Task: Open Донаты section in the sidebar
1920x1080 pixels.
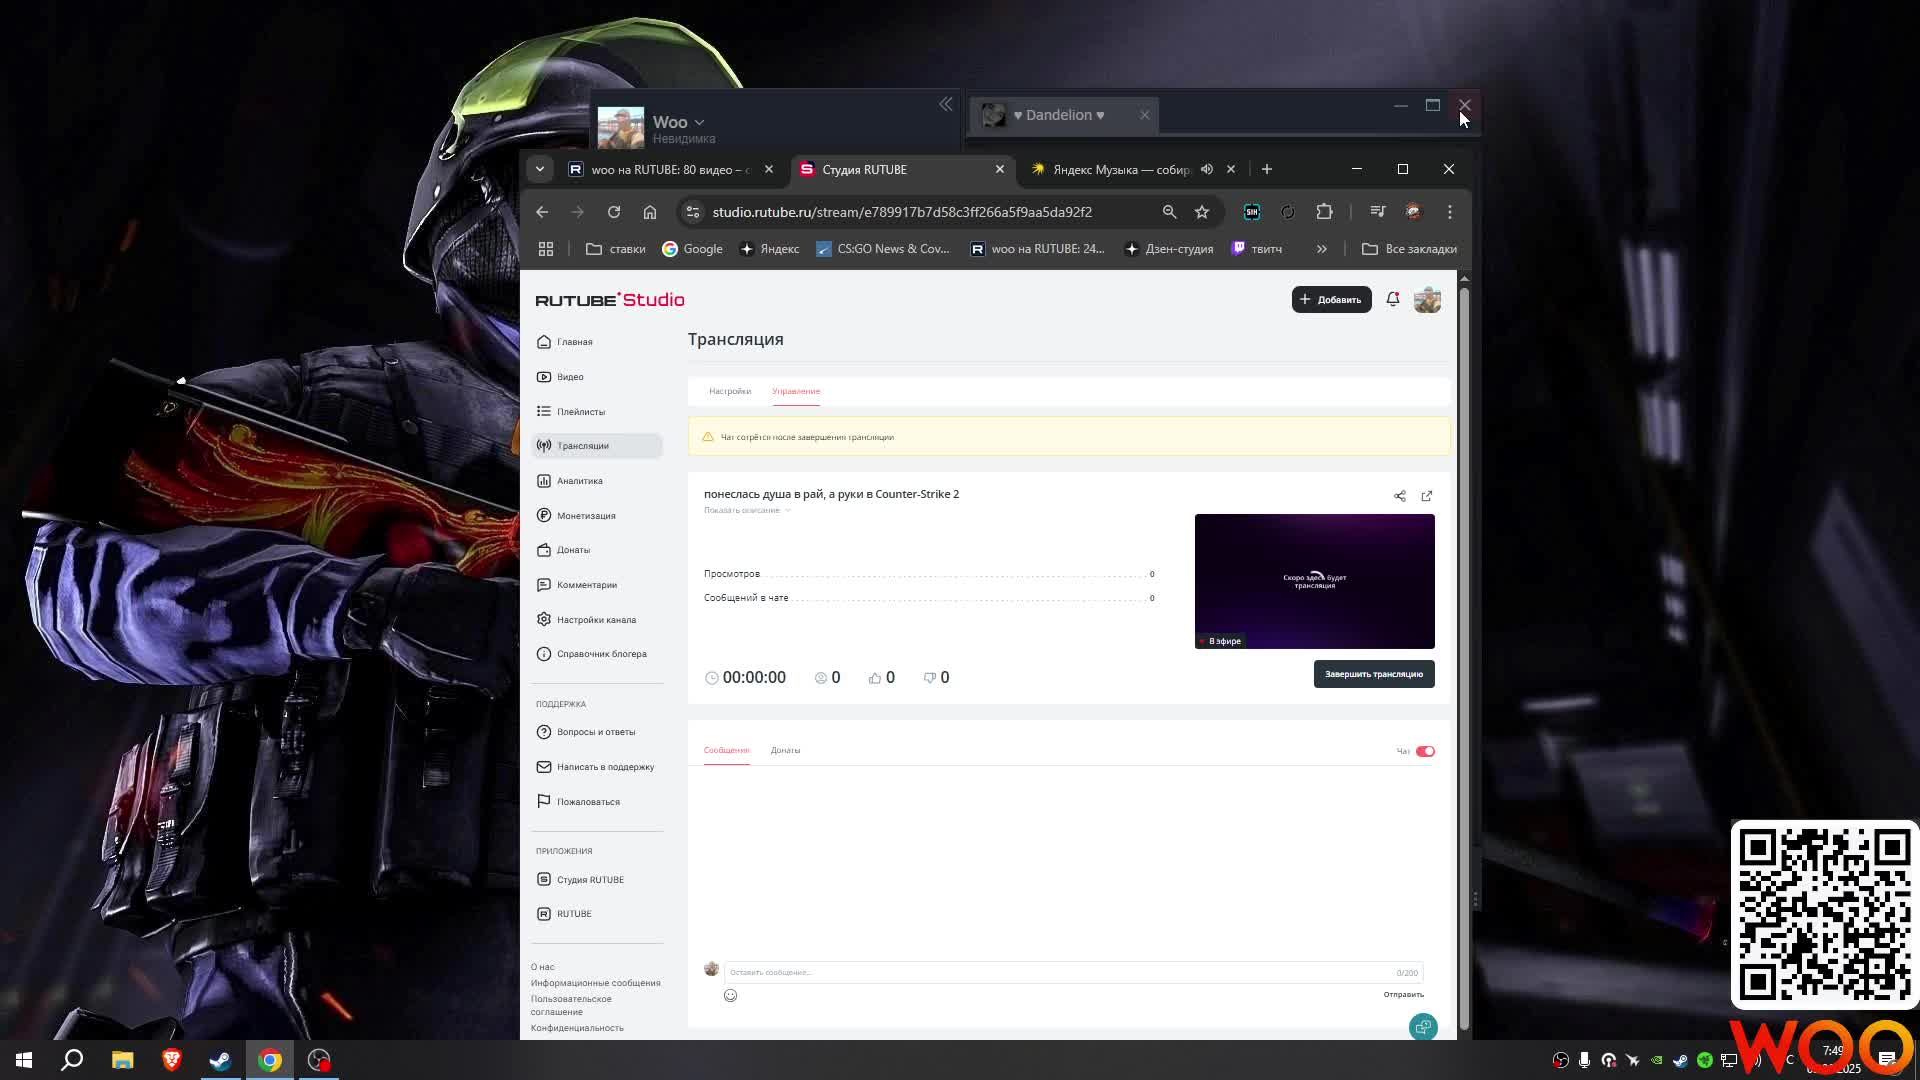Action: point(573,550)
